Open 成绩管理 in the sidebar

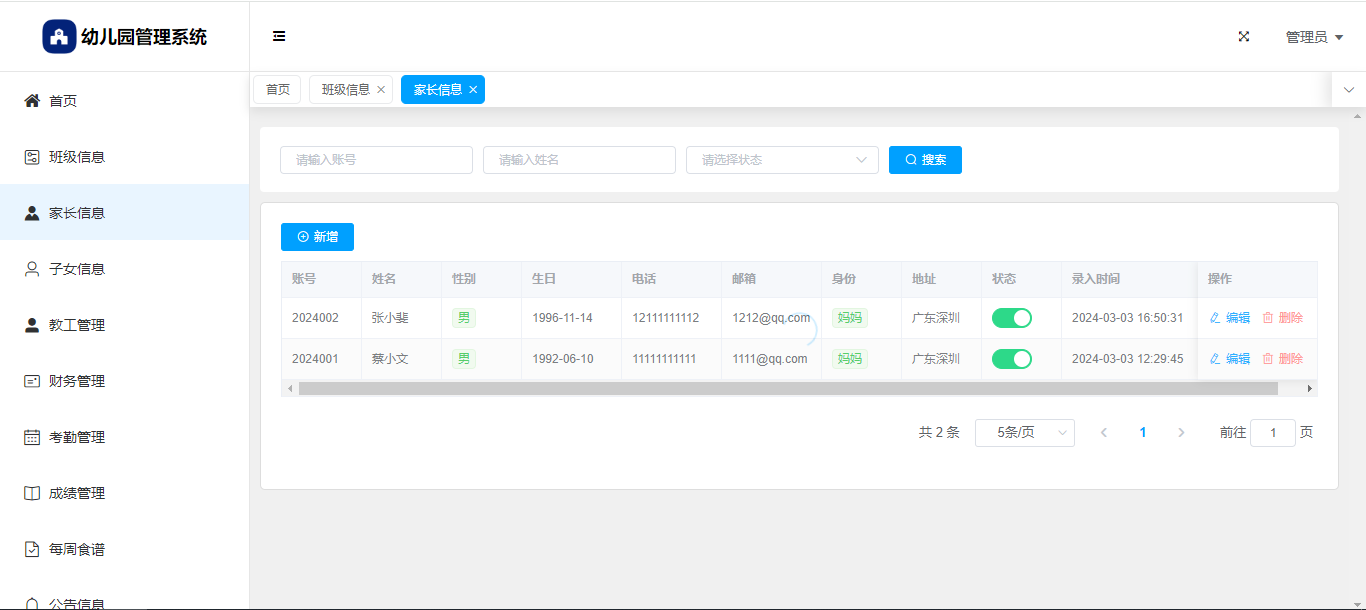click(76, 493)
